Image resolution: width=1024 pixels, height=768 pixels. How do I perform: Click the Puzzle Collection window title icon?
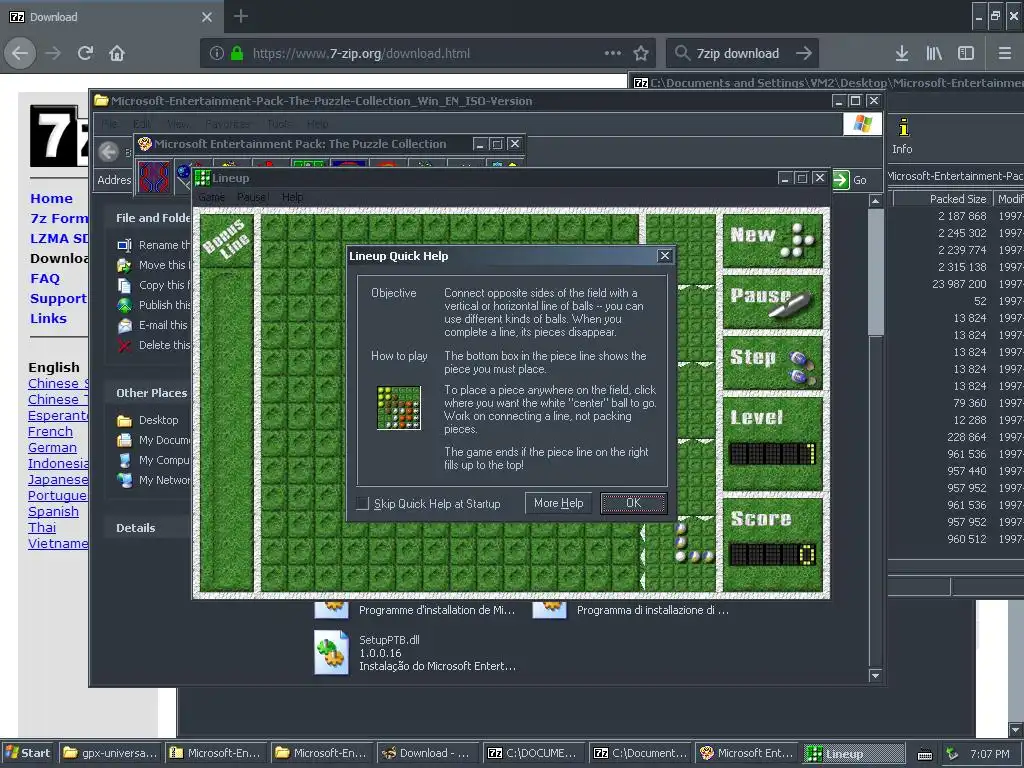click(145, 144)
